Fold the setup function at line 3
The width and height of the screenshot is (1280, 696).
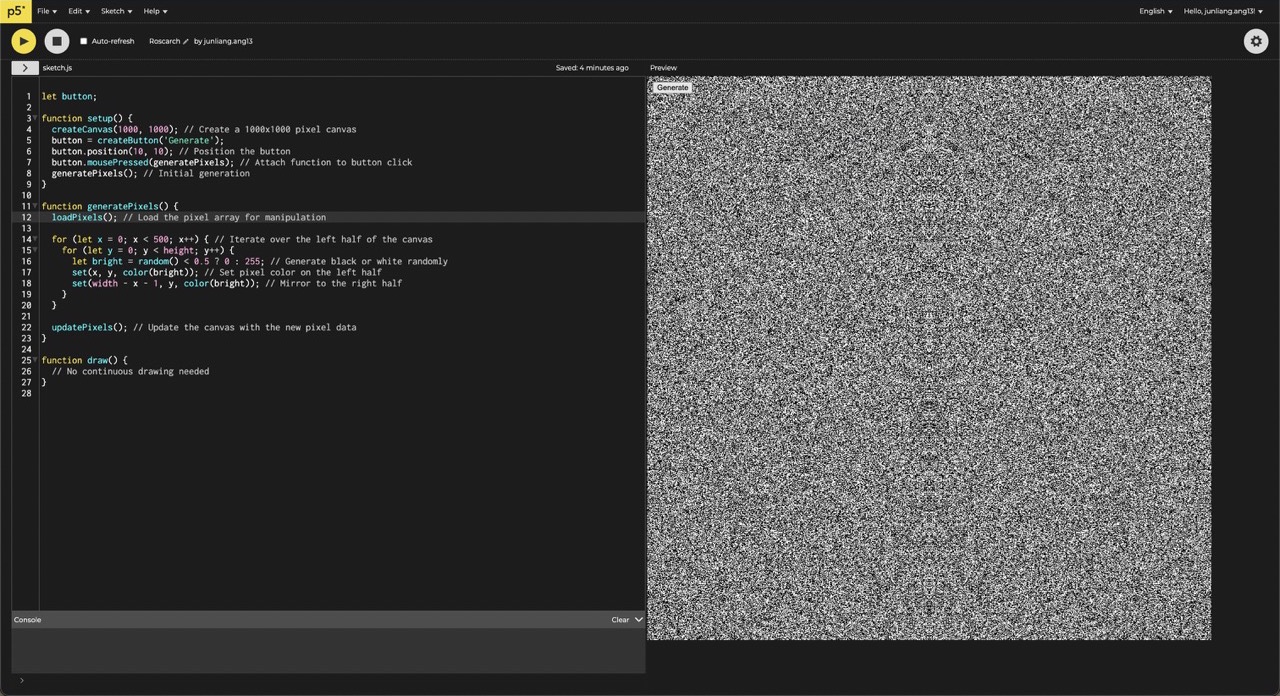(35, 118)
